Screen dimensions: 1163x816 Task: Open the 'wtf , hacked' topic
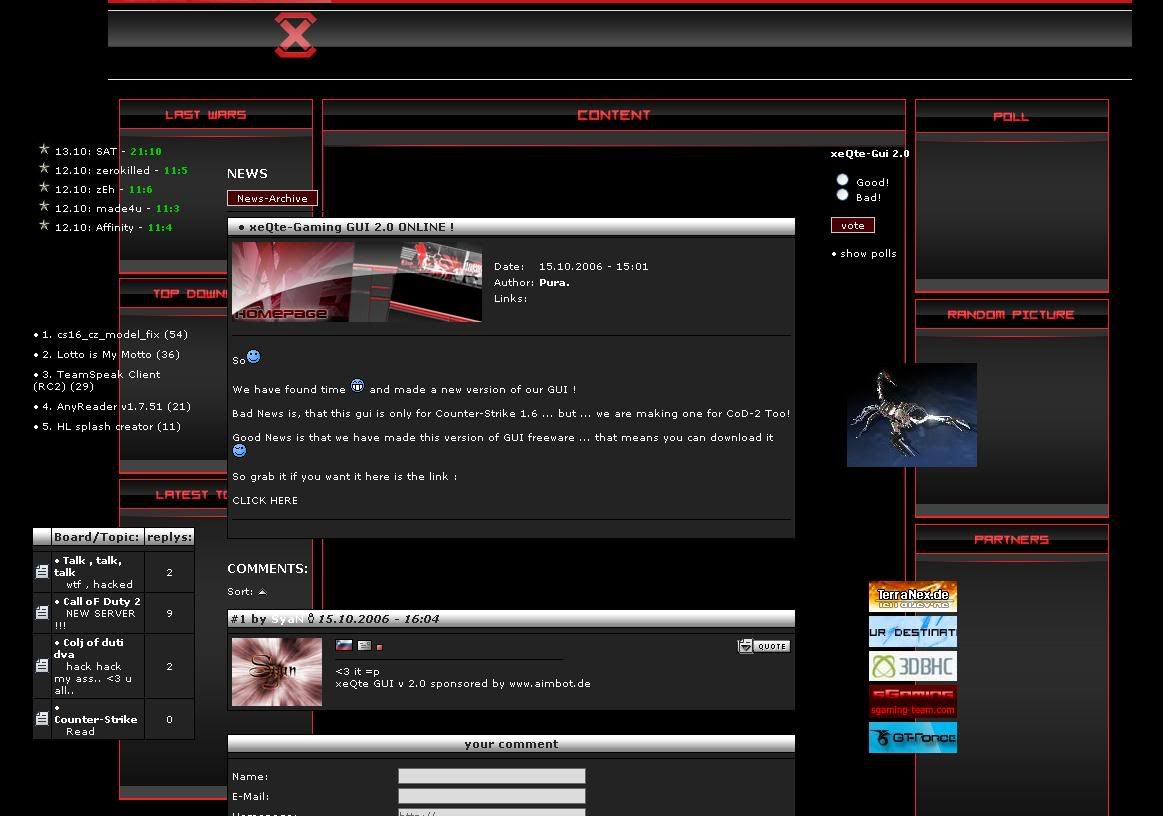[x=99, y=585]
